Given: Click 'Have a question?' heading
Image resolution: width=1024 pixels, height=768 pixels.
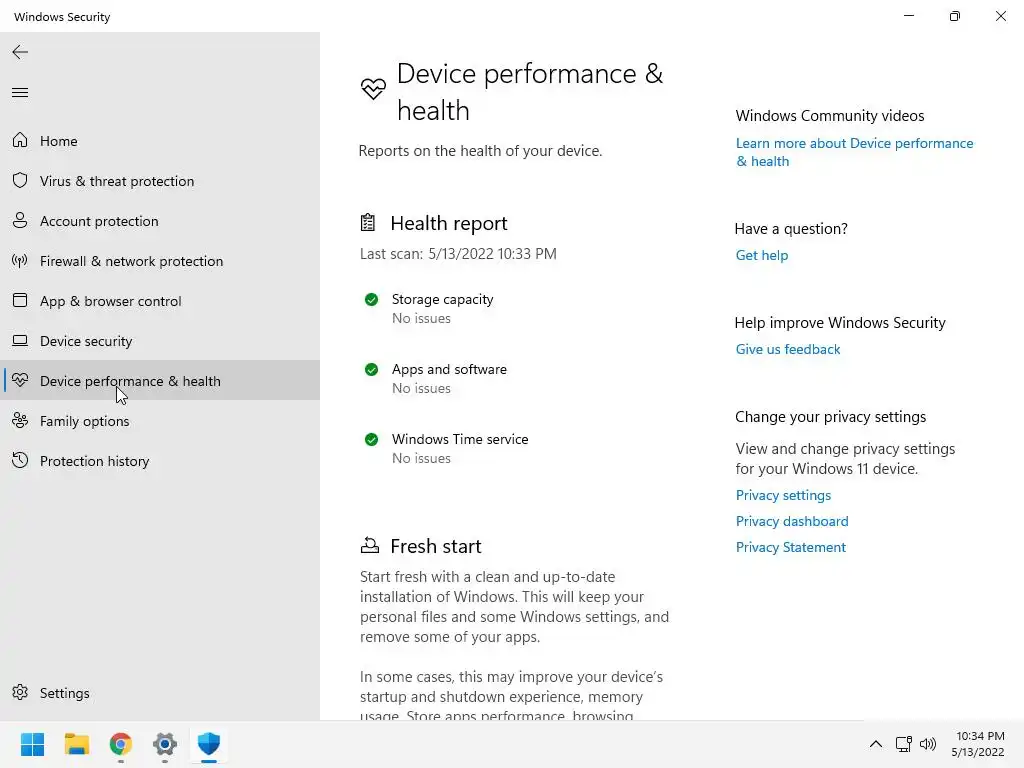Looking at the screenshot, I should [x=791, y=229].
